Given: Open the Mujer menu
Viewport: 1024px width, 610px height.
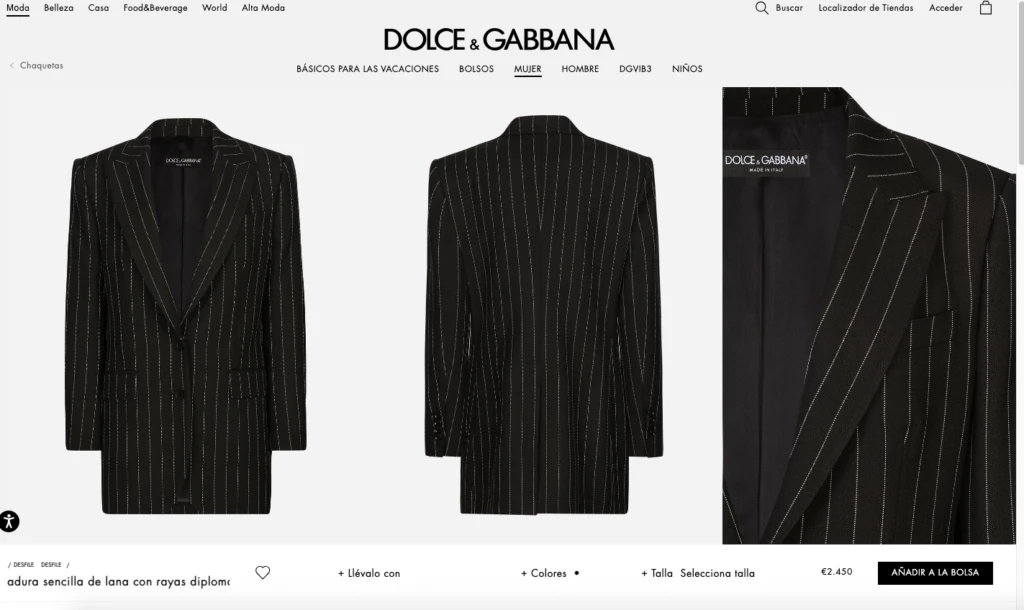Looking at the screenshot, I should pyautogui.click(x=528, y=69).
